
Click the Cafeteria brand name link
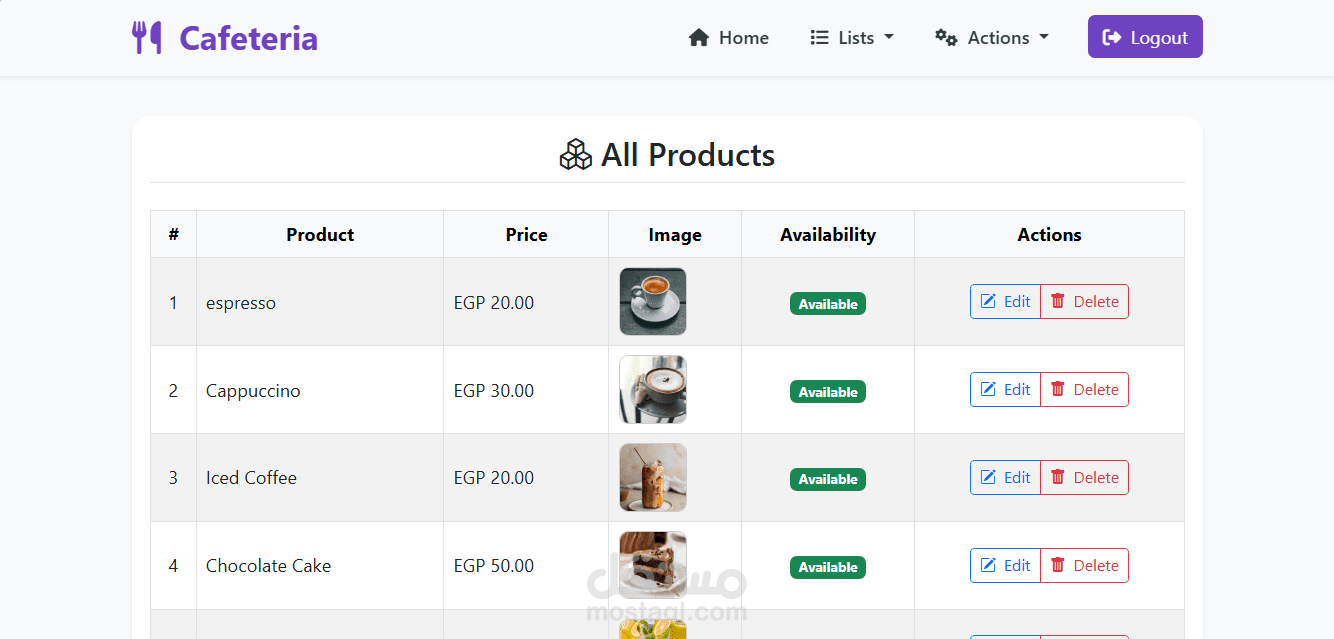(x=248, y=38)
